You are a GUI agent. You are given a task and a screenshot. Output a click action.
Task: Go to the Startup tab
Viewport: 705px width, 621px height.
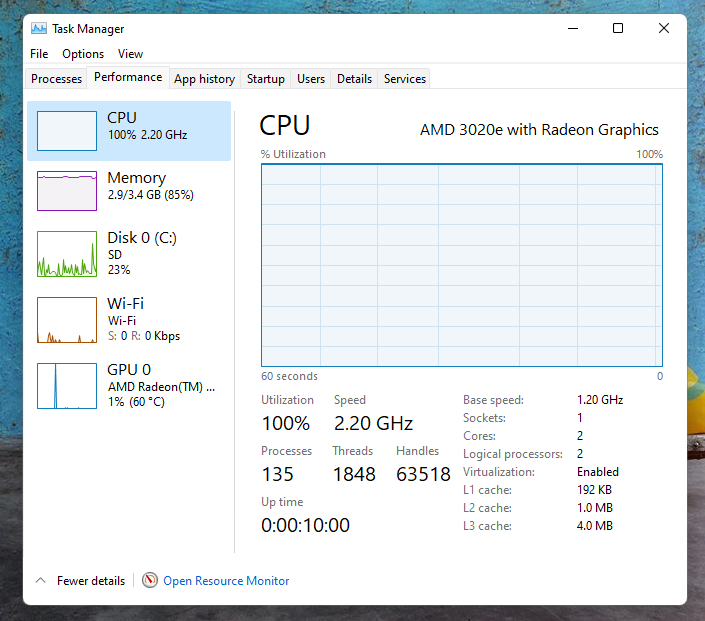click(266, 79)
